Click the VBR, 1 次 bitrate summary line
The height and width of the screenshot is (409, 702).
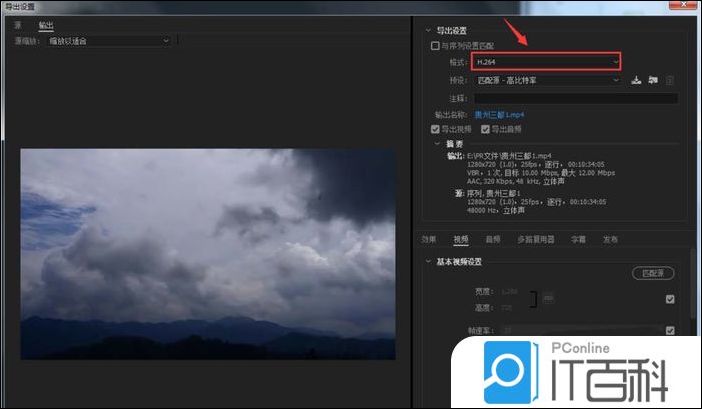point(541,173)
